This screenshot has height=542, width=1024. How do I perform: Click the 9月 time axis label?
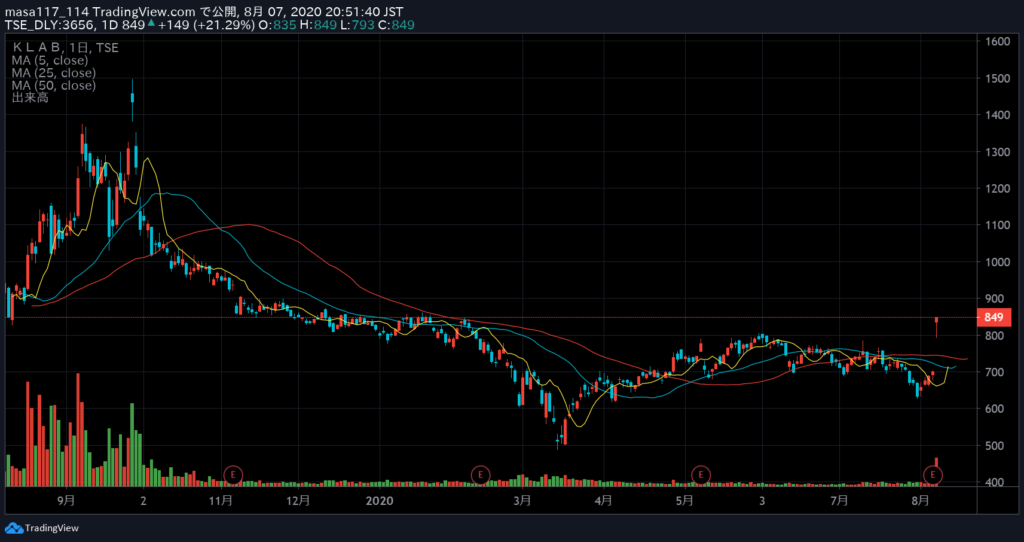pos(66,501)
